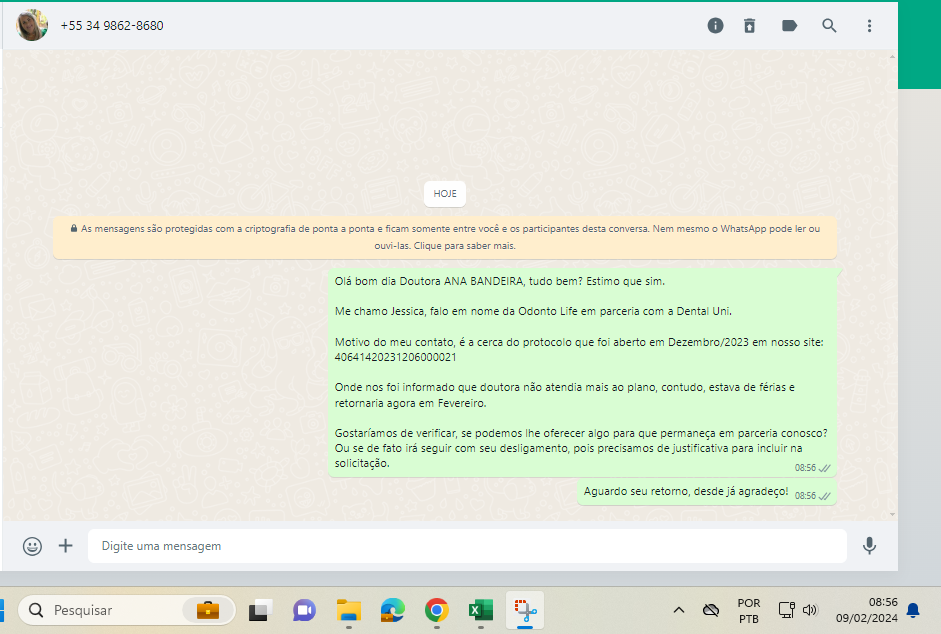Open Task View in taskbar
The image size is (941, 634).
[260, 610]
